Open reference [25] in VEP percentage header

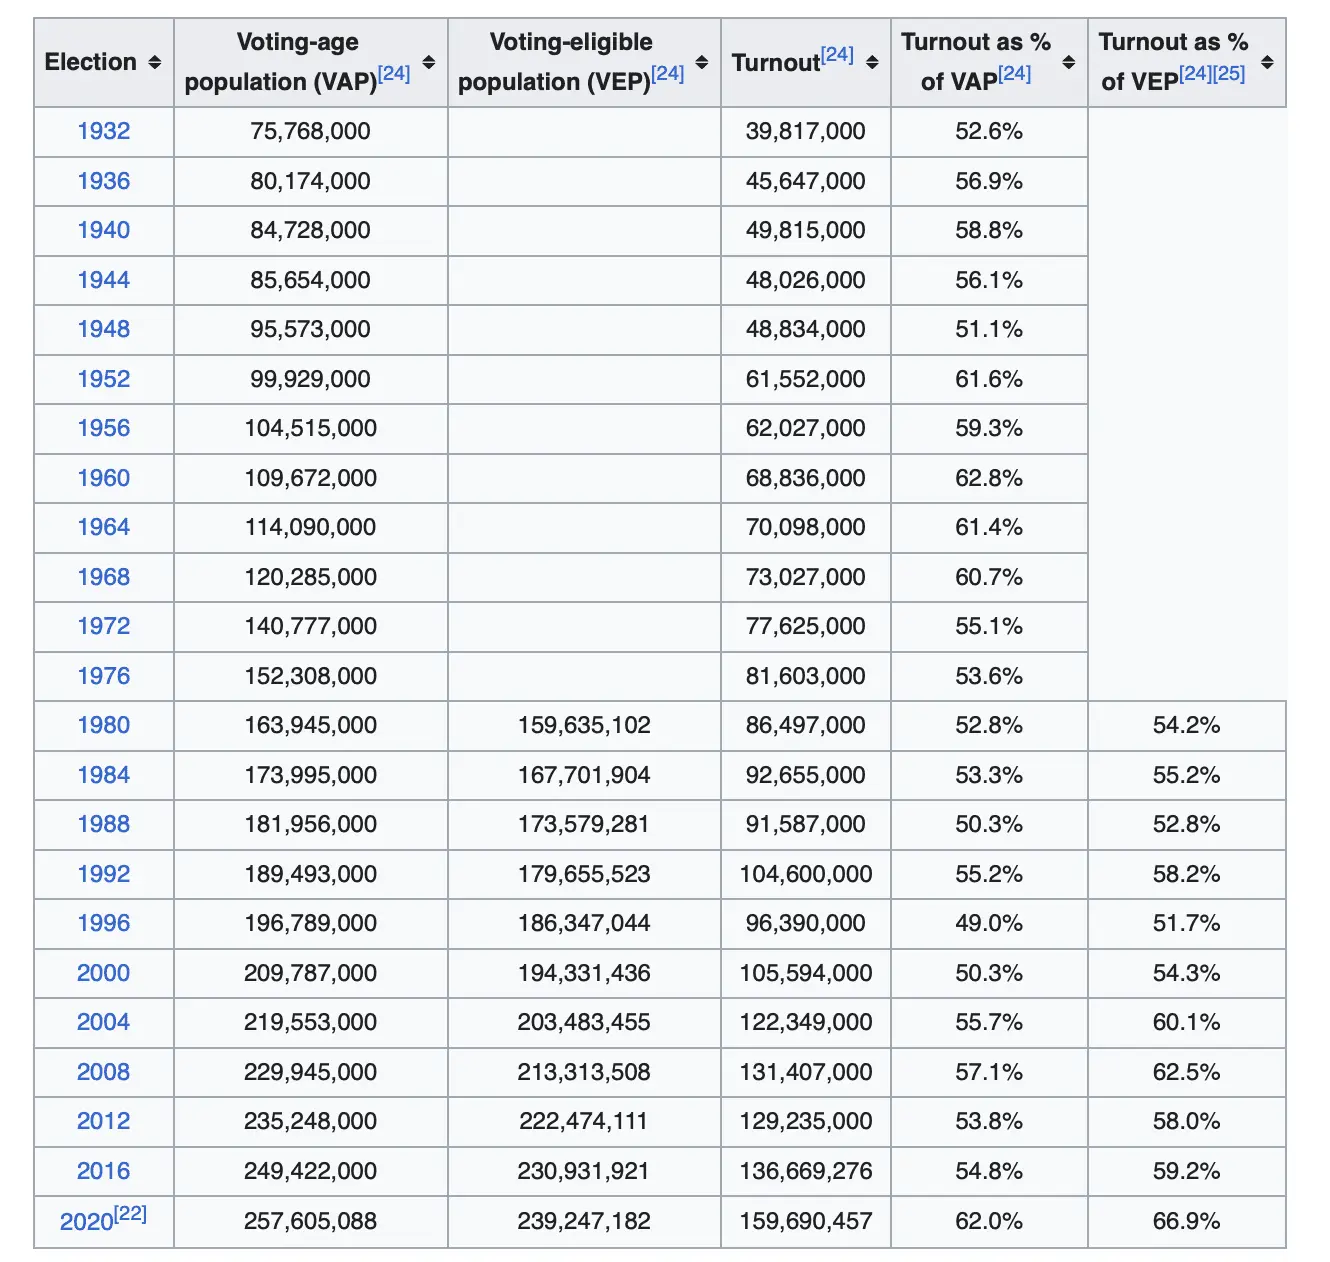click(1229, 74)
